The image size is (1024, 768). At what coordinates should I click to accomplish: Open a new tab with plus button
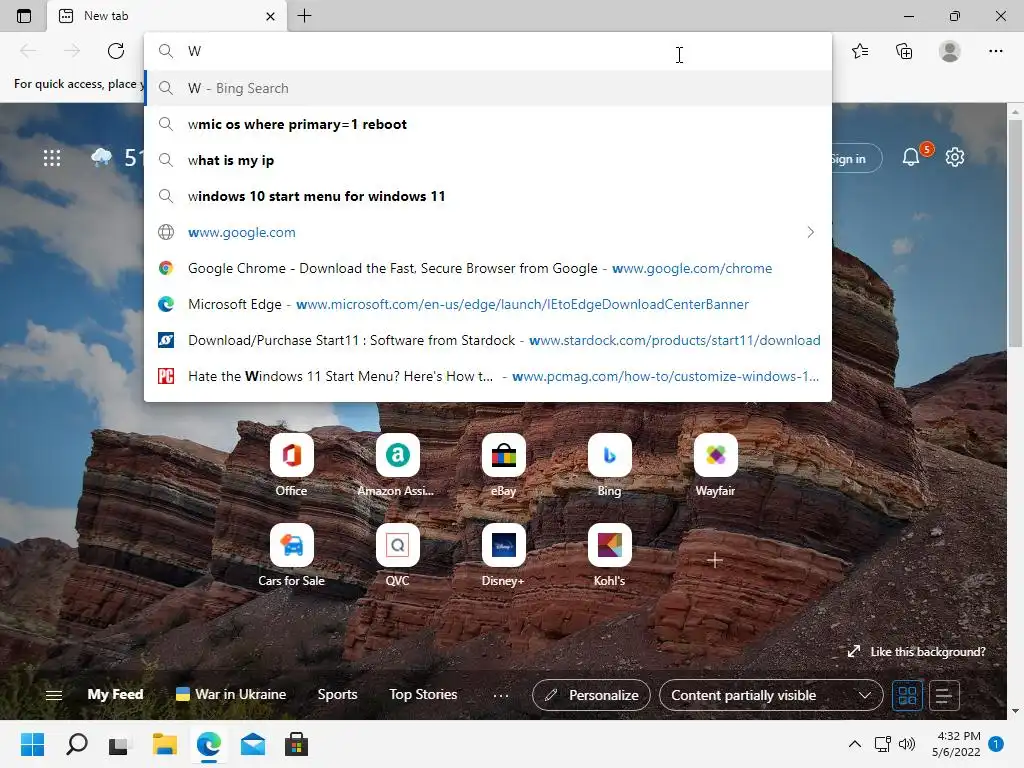click(304, 16)
